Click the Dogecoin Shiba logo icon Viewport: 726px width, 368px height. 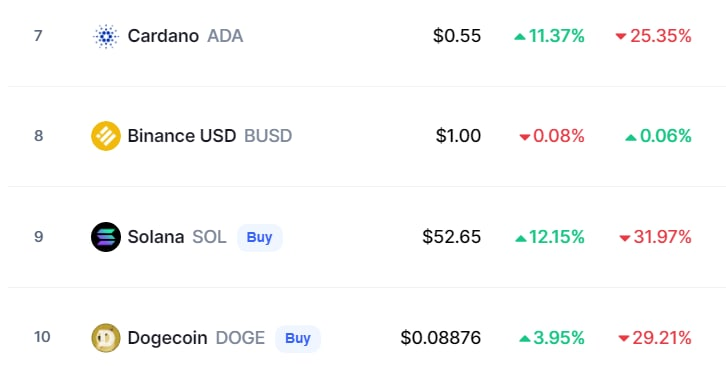[x=106, y=338]
